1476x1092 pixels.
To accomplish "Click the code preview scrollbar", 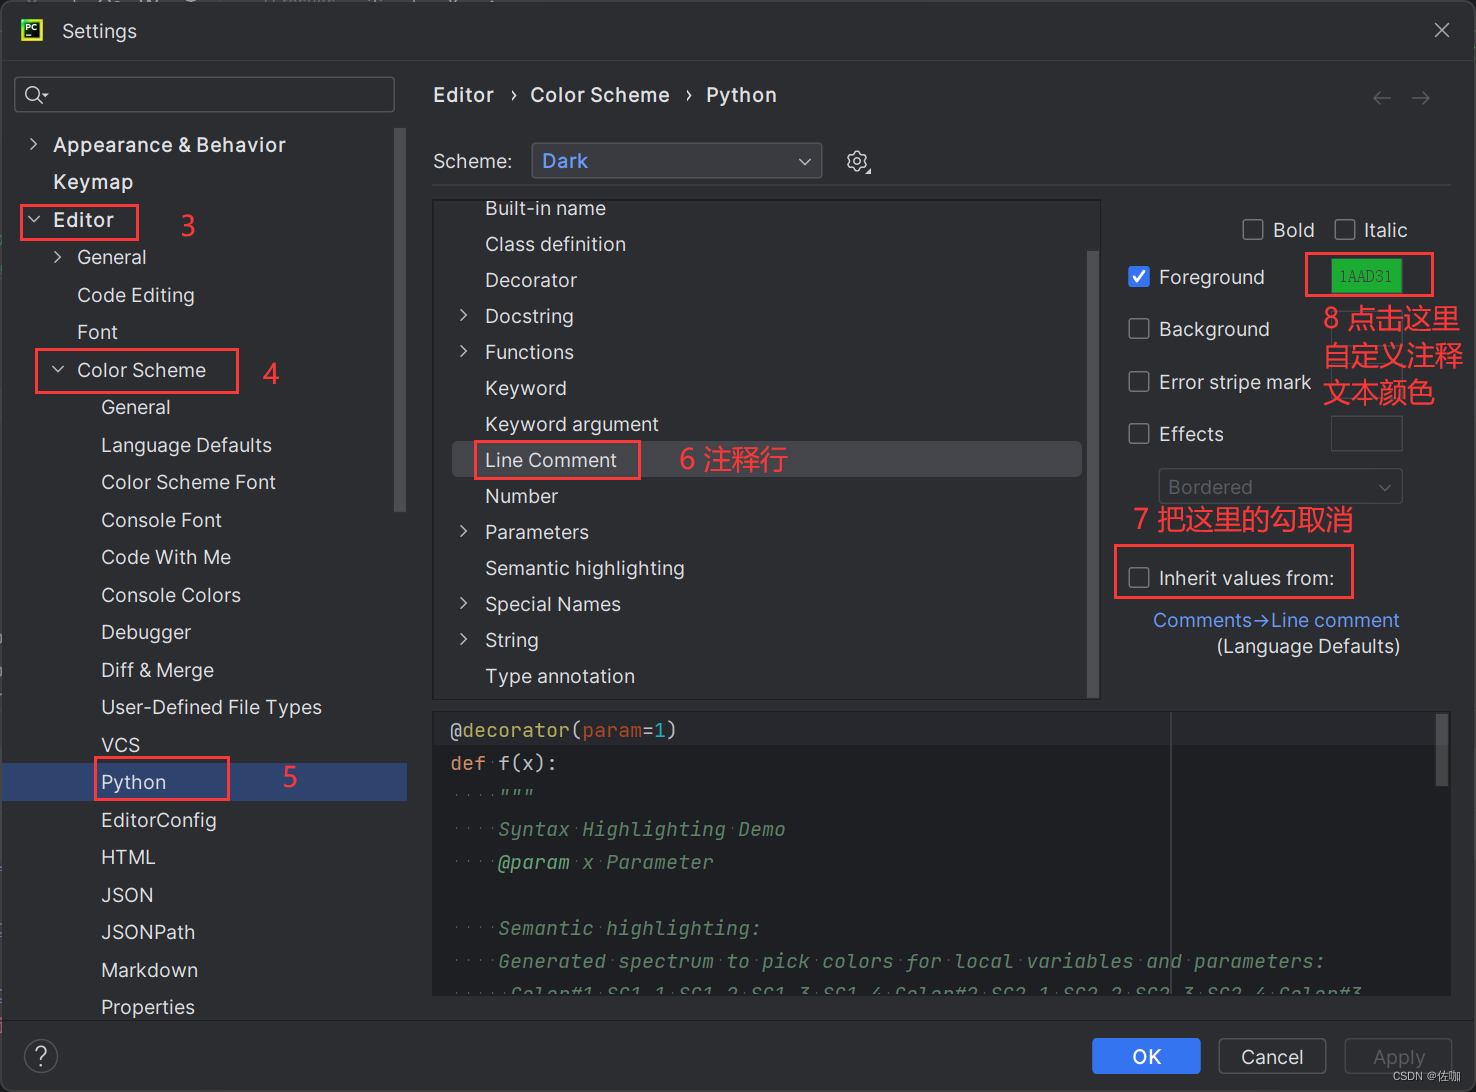I will click(x=1442, y=750).
